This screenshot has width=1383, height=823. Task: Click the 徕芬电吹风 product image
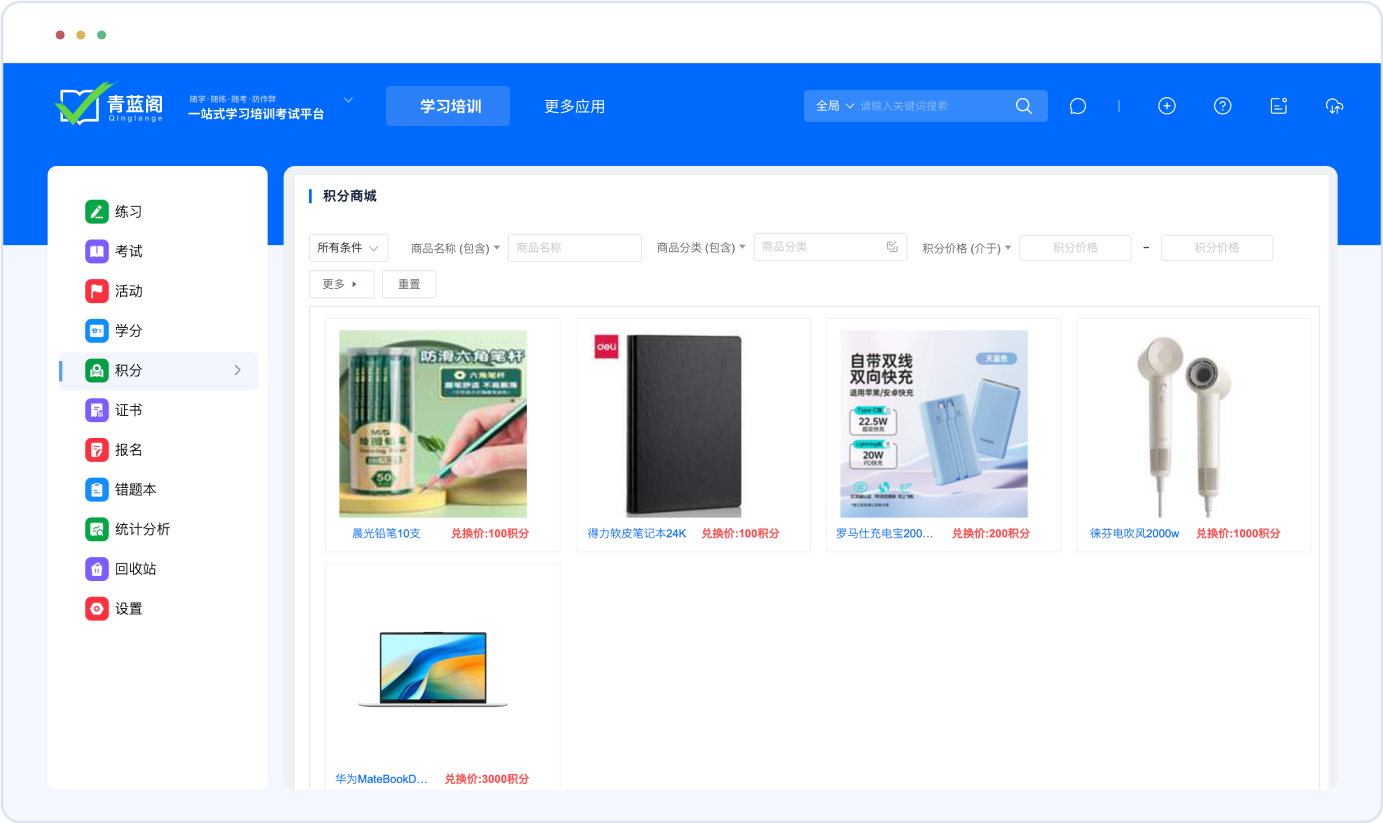[x=1192, y=423]
